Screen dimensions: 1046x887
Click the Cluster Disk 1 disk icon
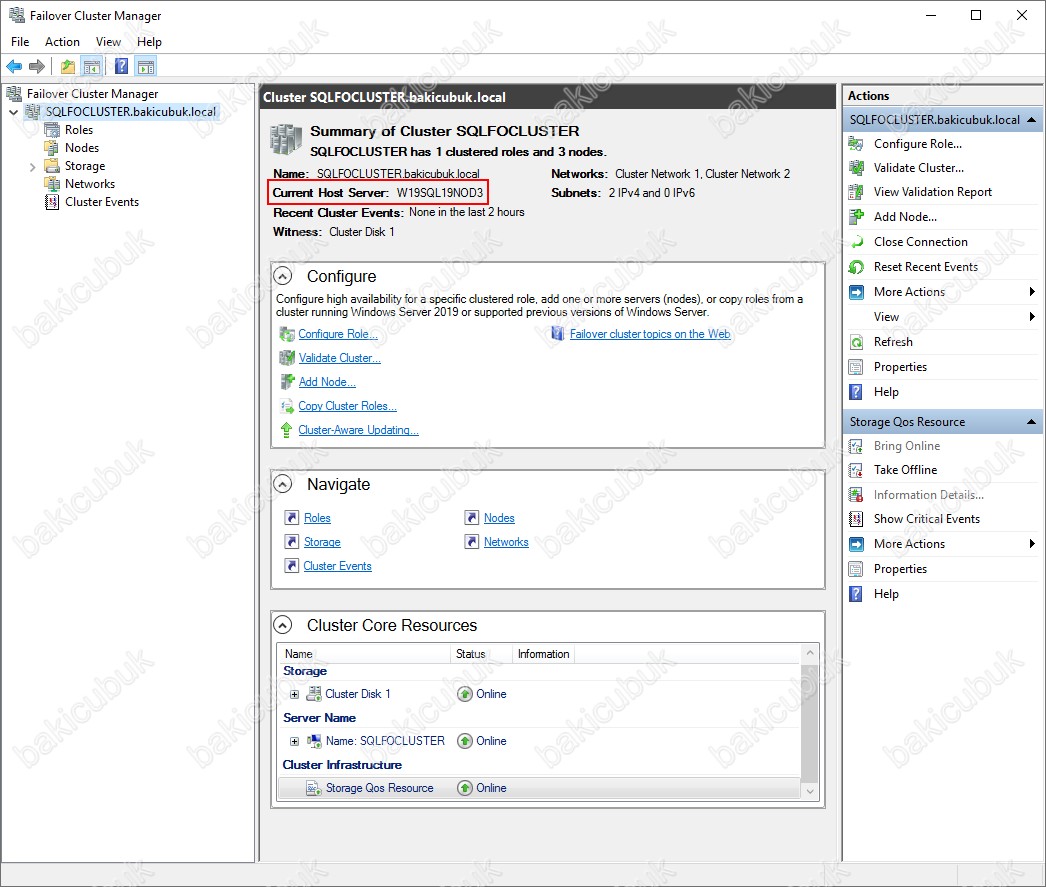(x=314, y=694)
